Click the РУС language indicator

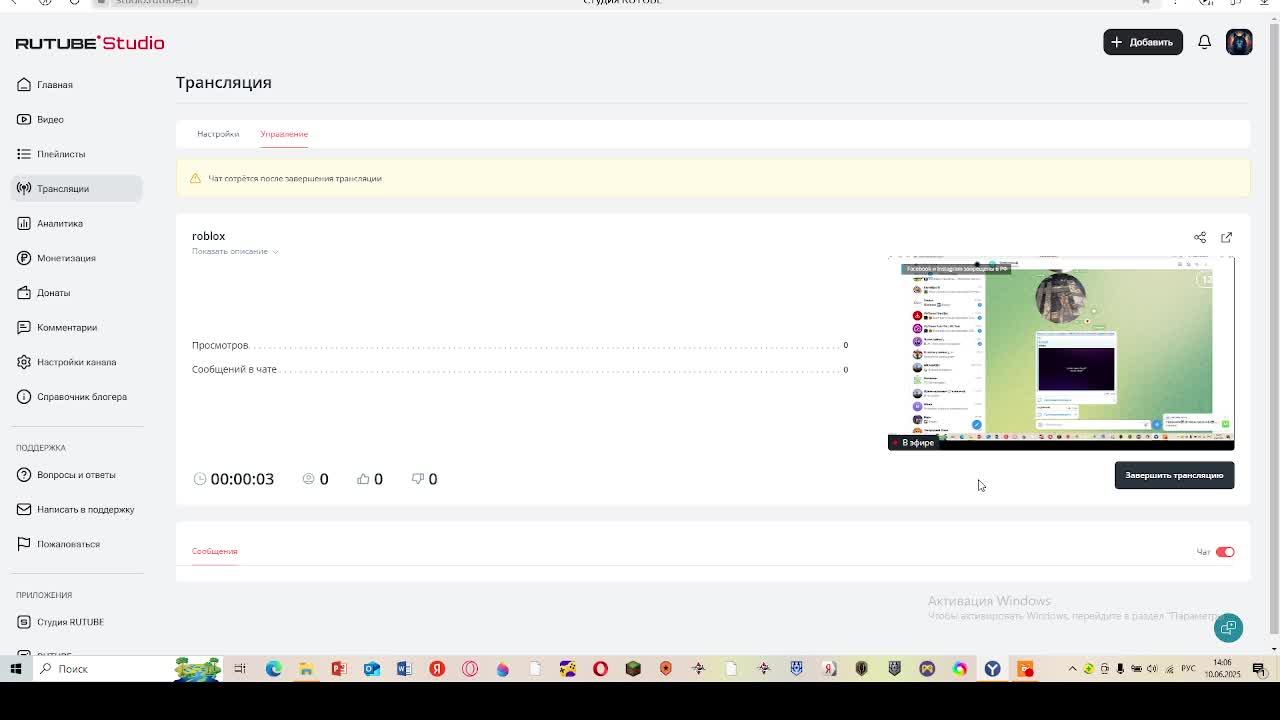[1188, 669]
